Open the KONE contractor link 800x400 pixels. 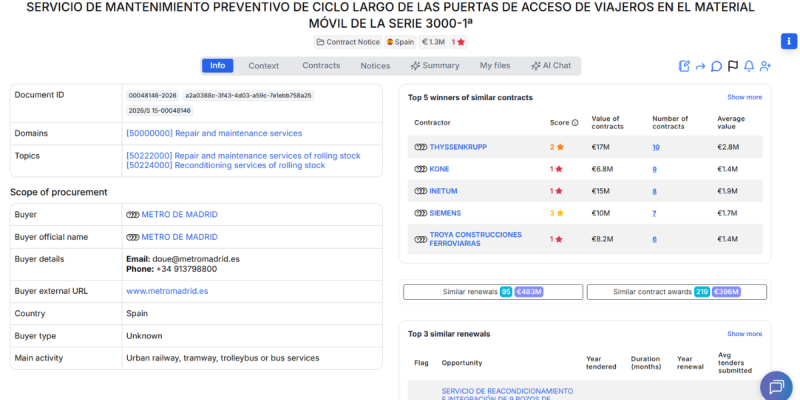click(x=439, y=169)
